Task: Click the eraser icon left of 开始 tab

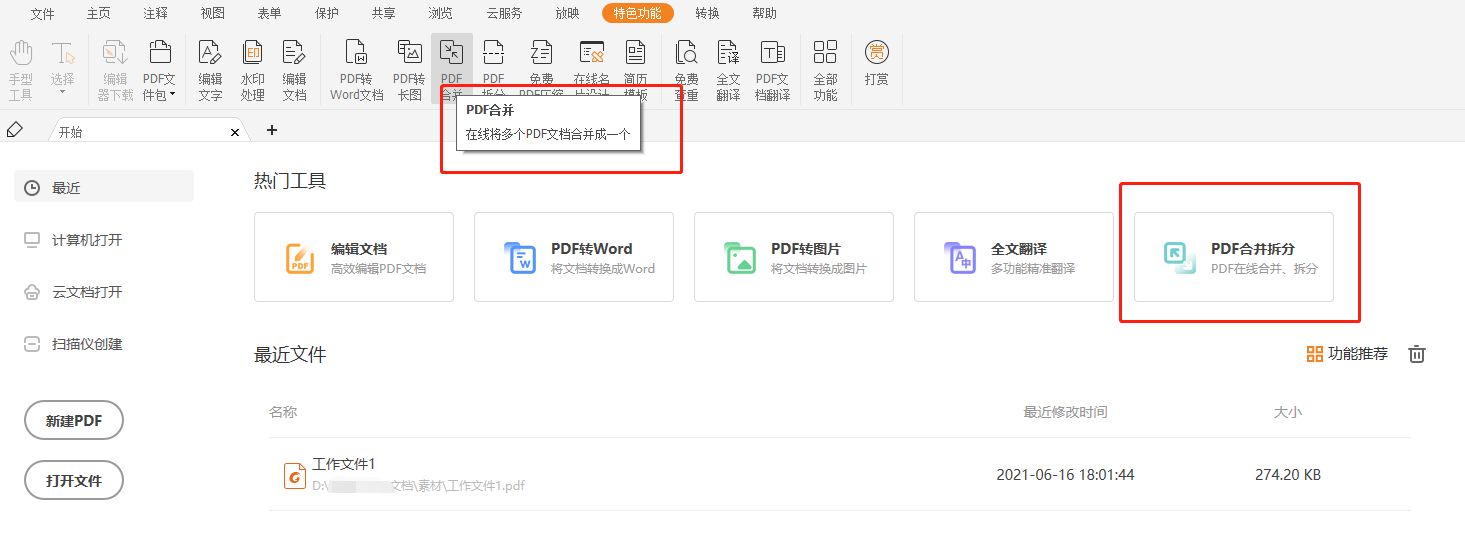Action: tap(14, 130)
